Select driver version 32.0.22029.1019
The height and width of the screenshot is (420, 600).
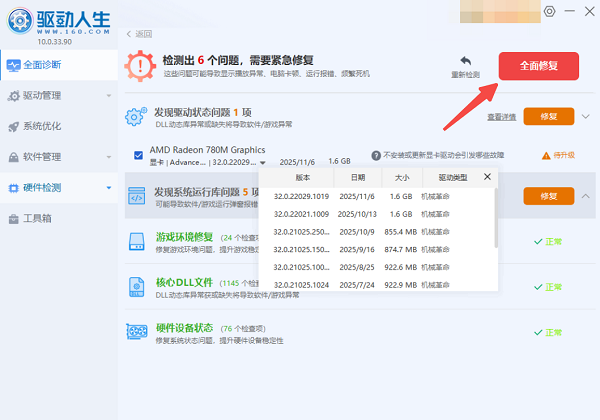377,197
